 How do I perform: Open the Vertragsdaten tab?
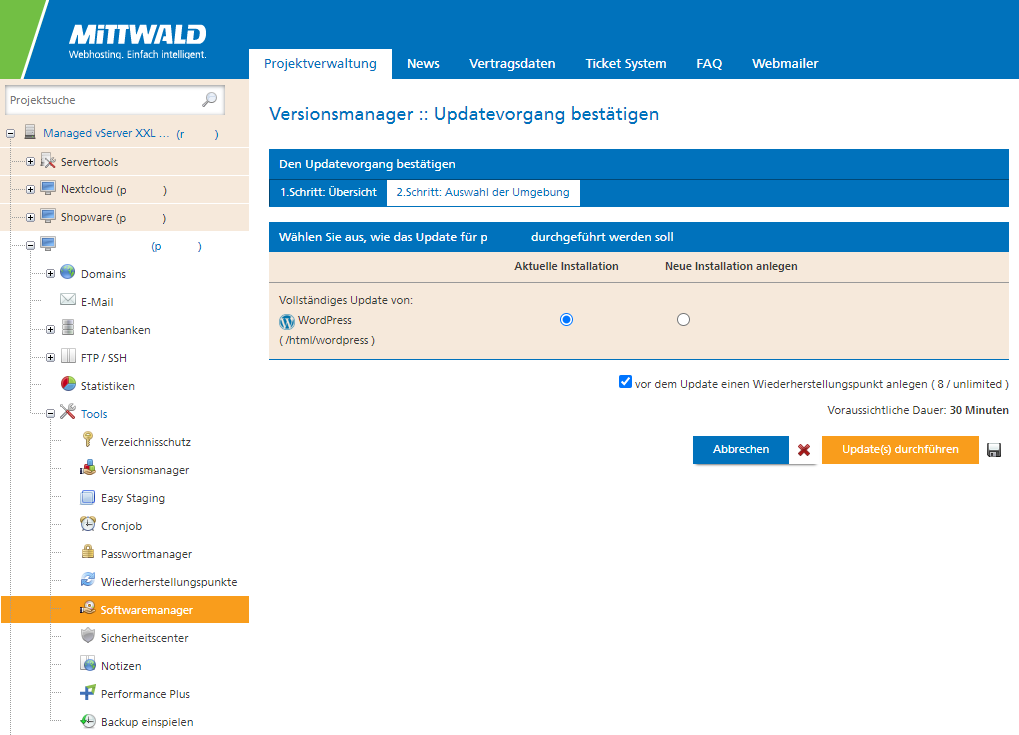[512, 64]
